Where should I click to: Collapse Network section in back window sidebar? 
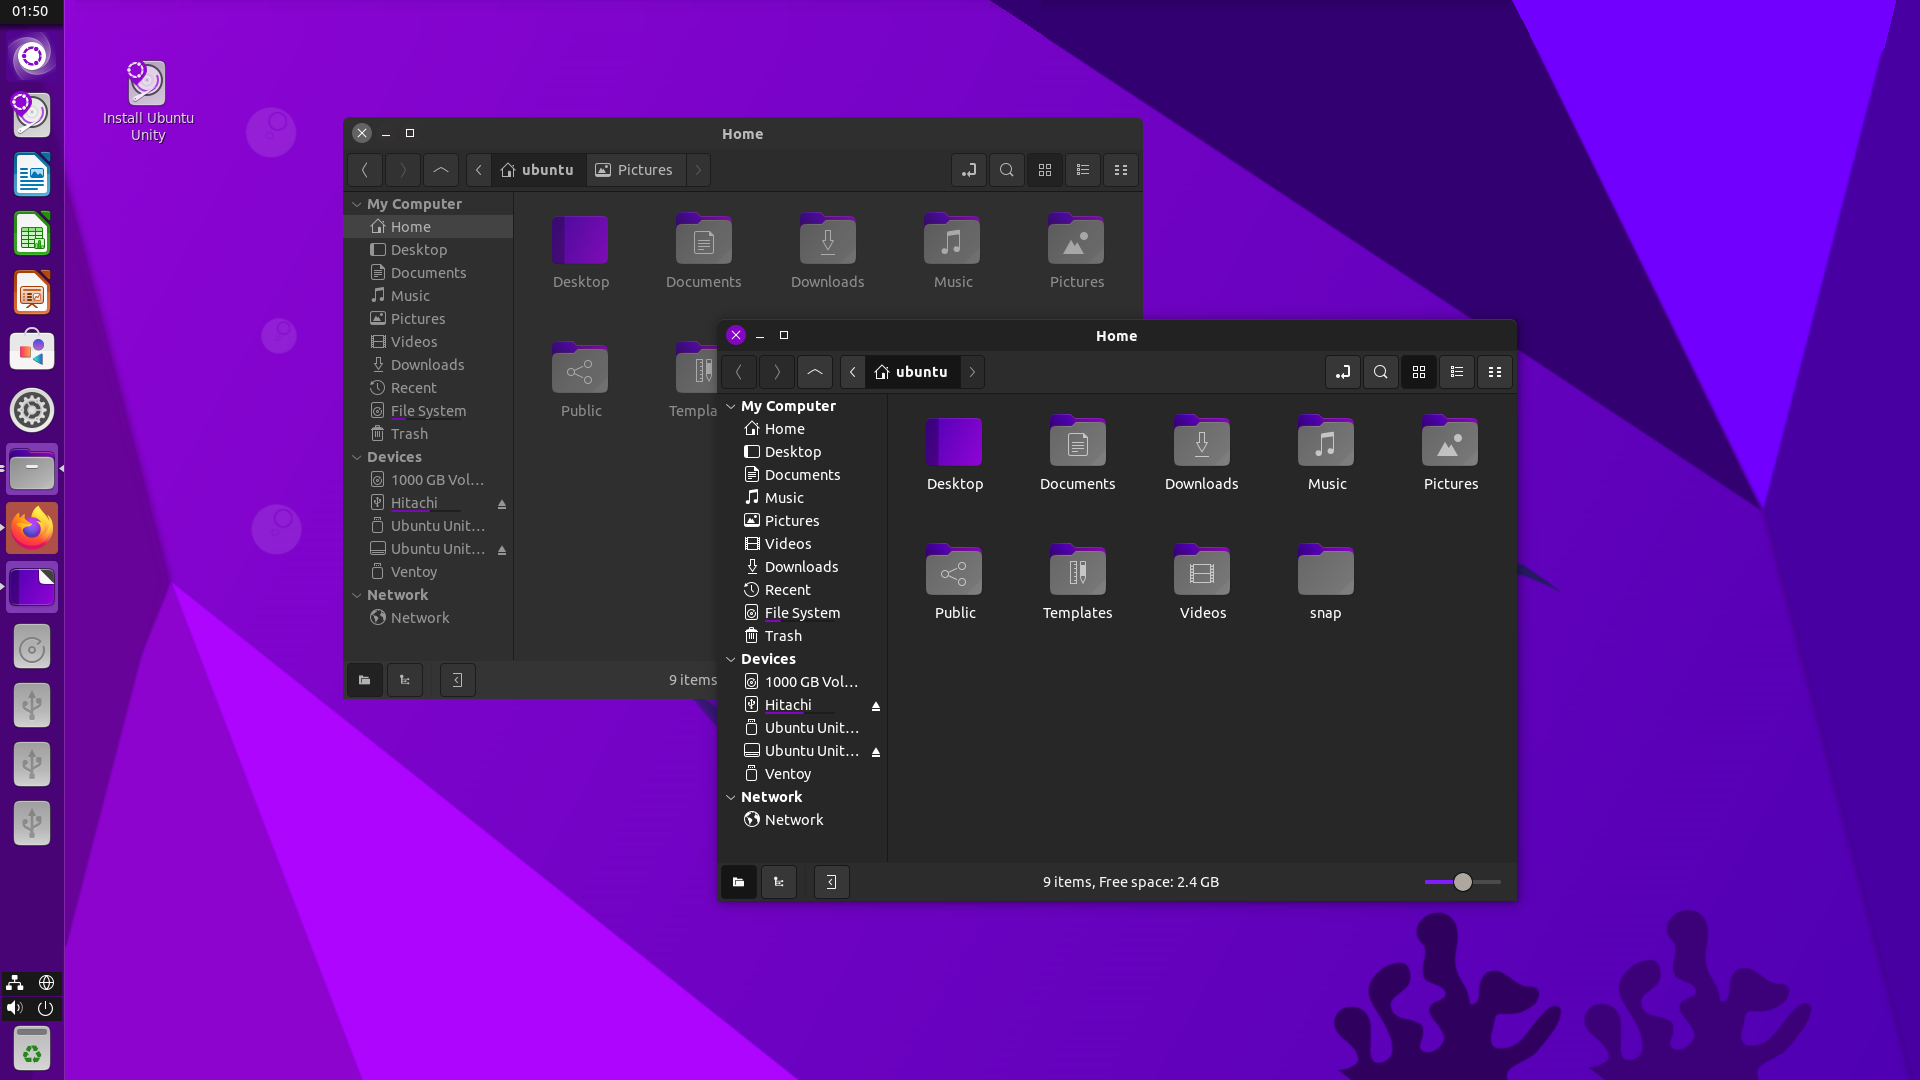357,595
